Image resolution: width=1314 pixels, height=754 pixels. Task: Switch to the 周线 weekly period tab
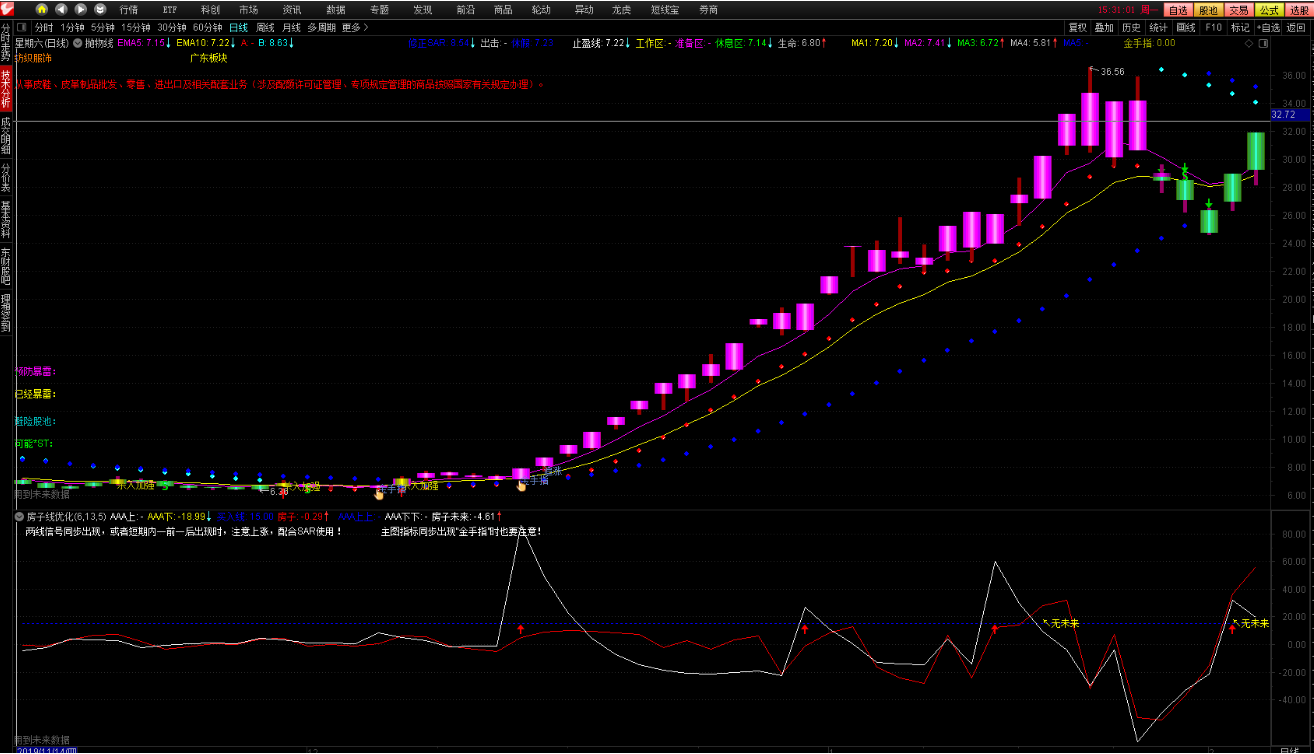(265, 28)
